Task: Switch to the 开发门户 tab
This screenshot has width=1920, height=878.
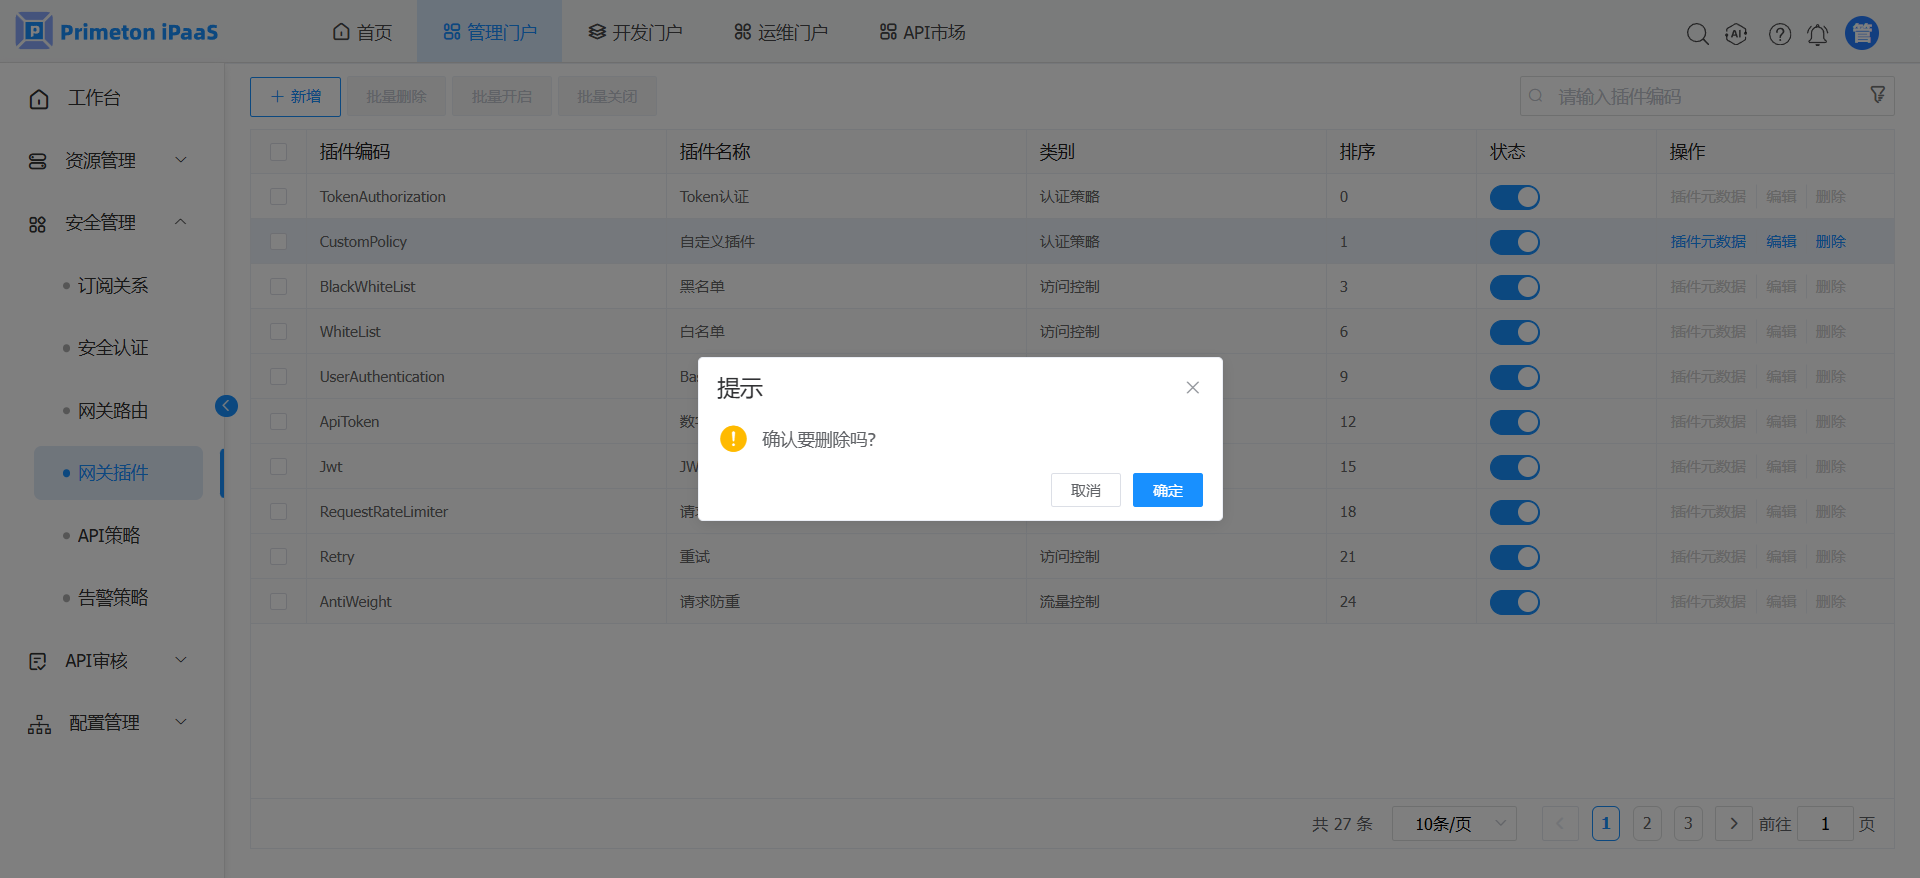Action: (x=635, y=33)
